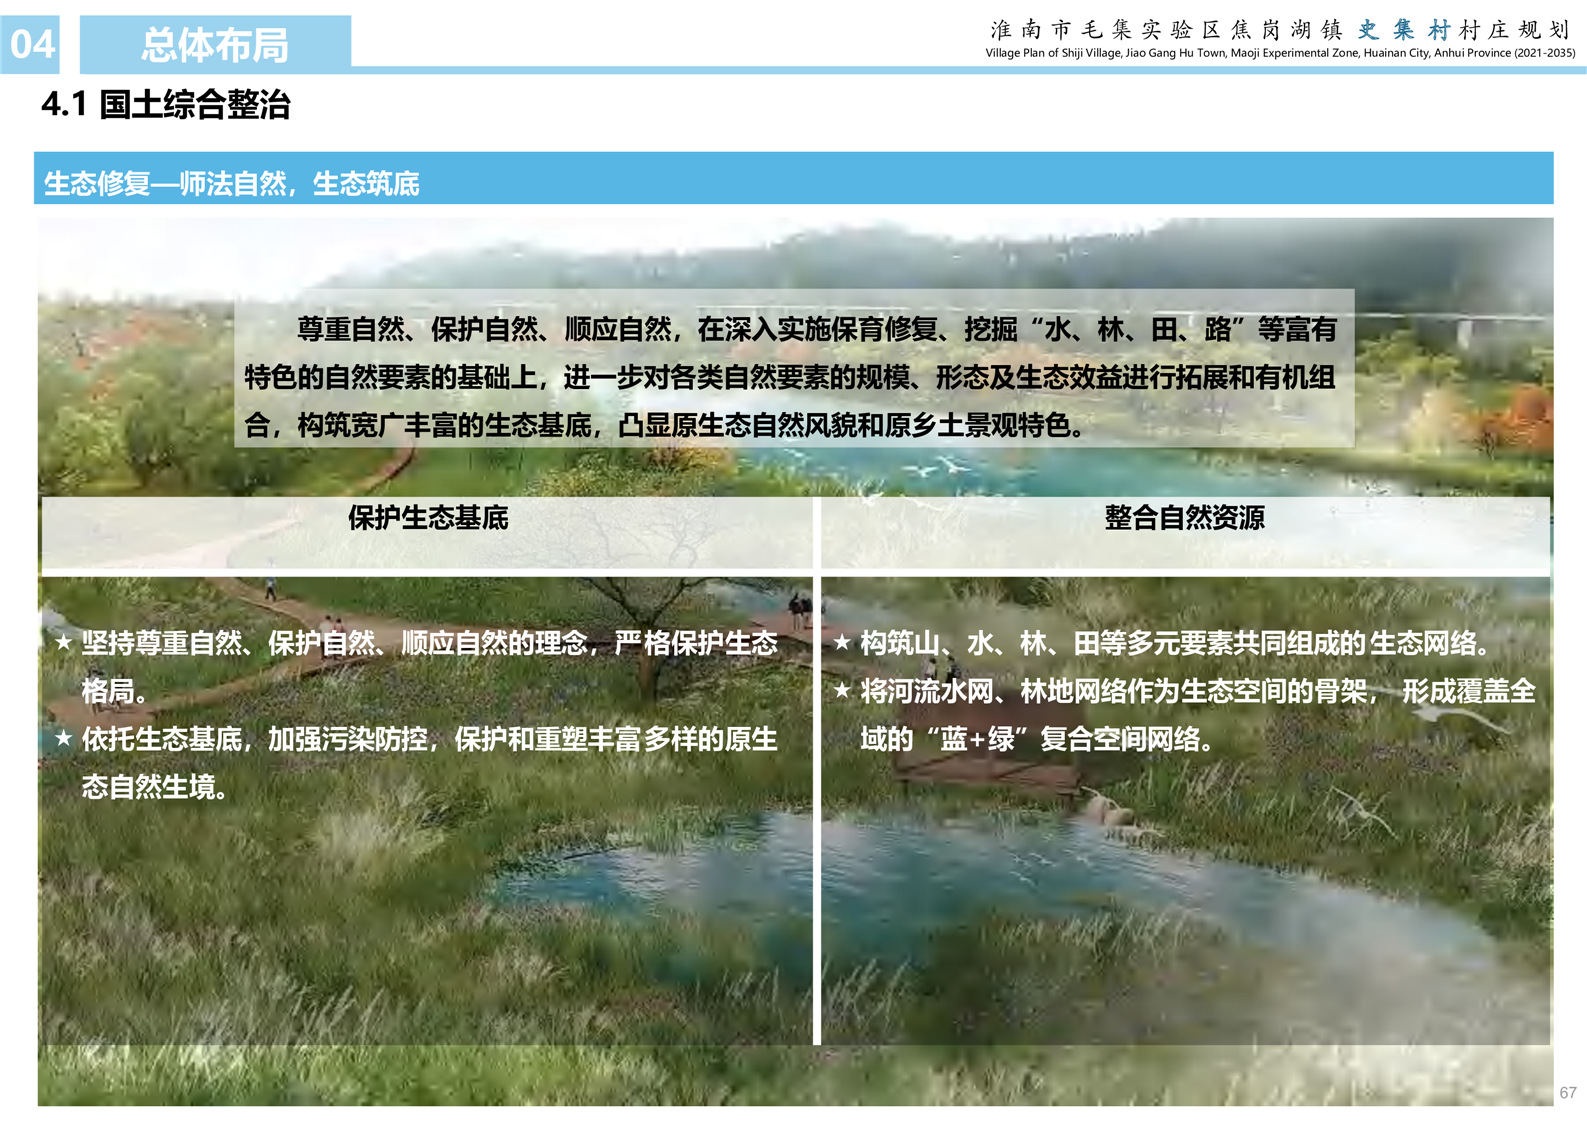Click the star bullet before 构筑山、水、林、田
The width and height of the screenshot is (1587, 1122).
point(842,642)
